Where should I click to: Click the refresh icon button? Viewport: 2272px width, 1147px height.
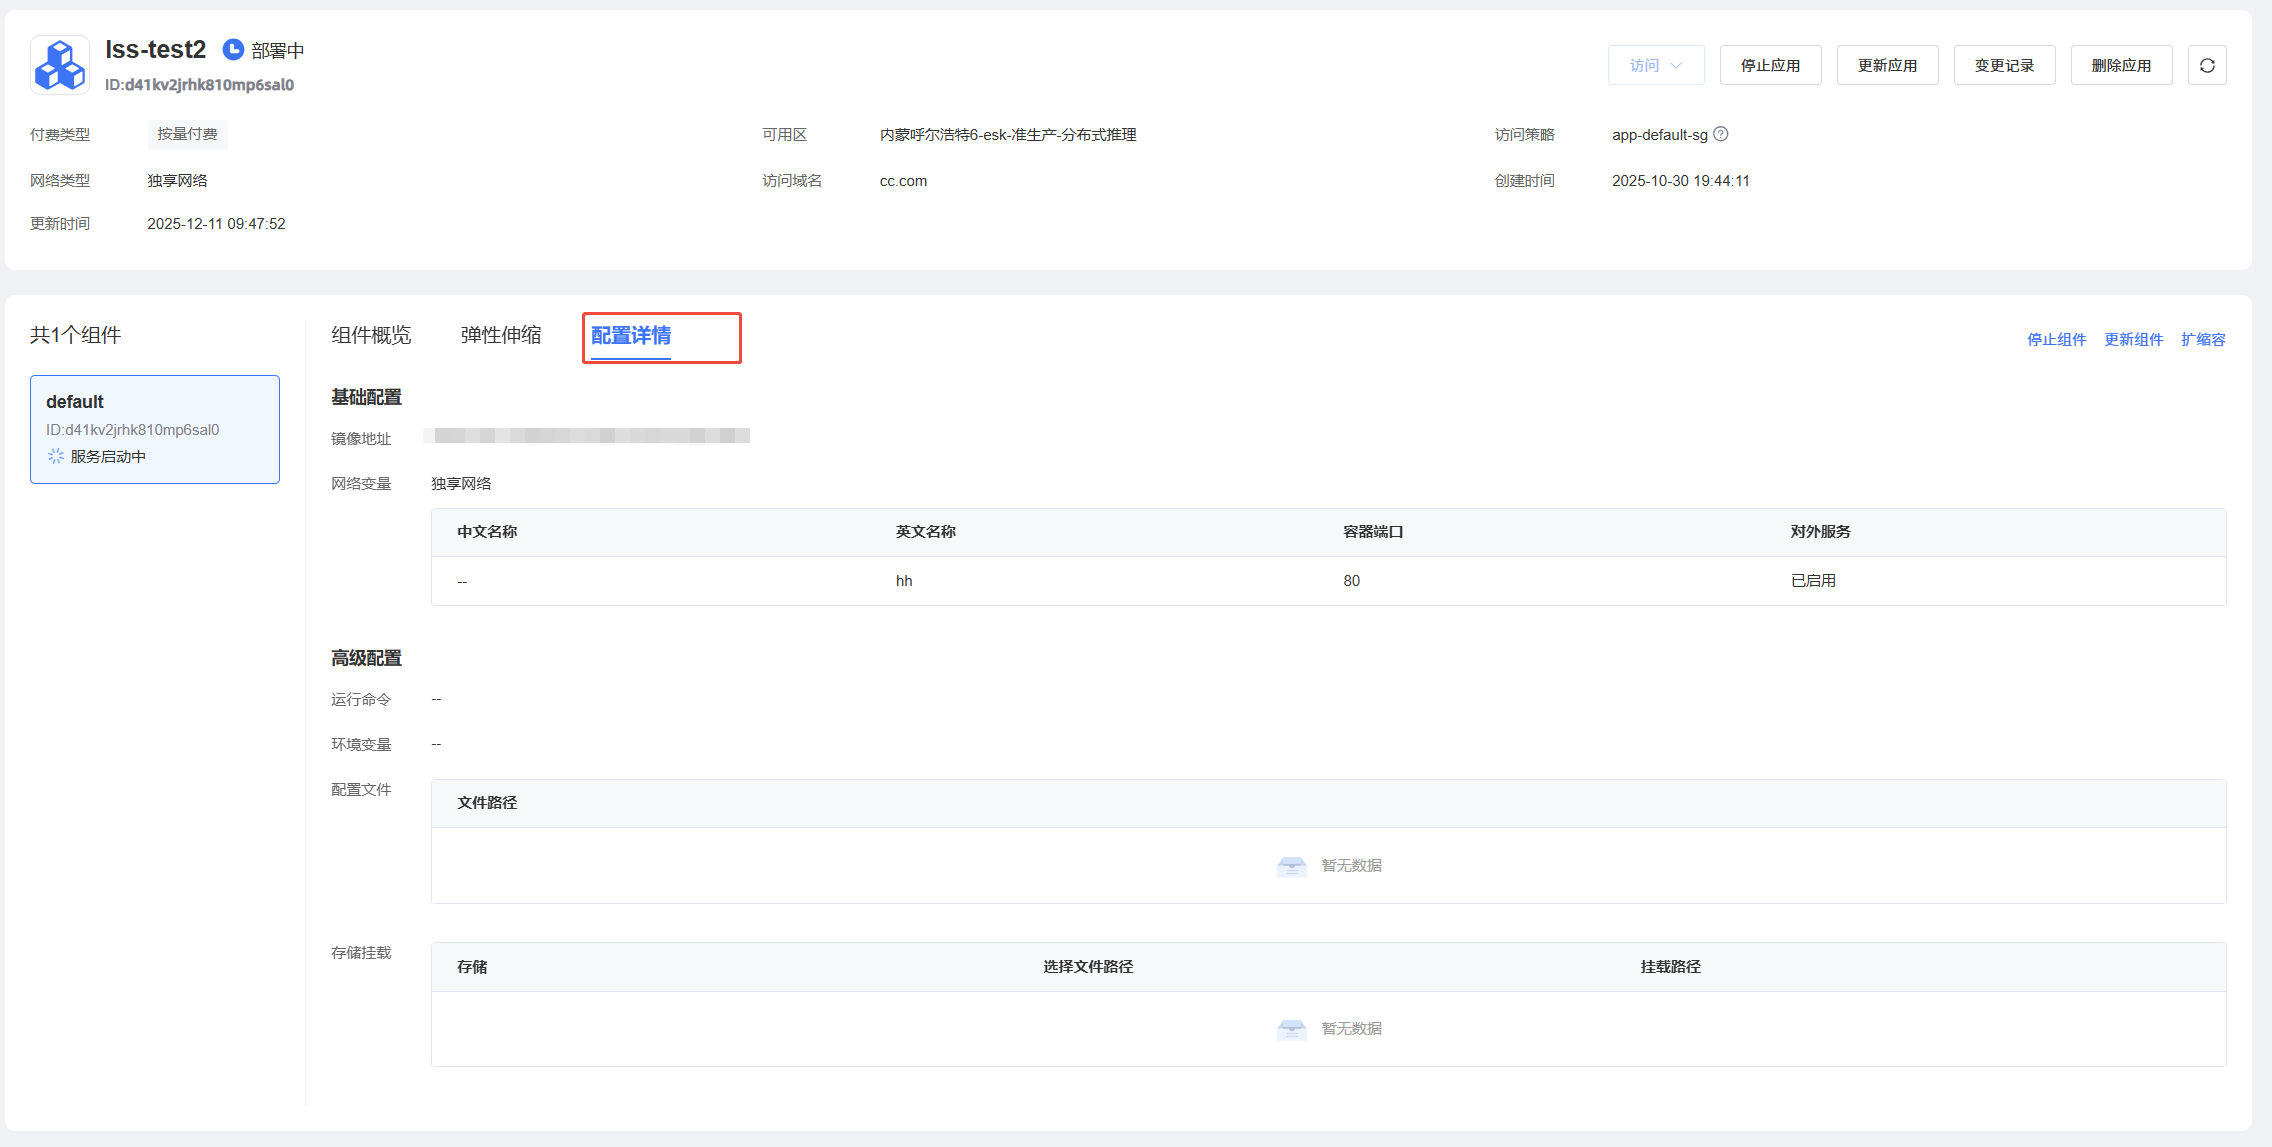[x=2207, y=65]
